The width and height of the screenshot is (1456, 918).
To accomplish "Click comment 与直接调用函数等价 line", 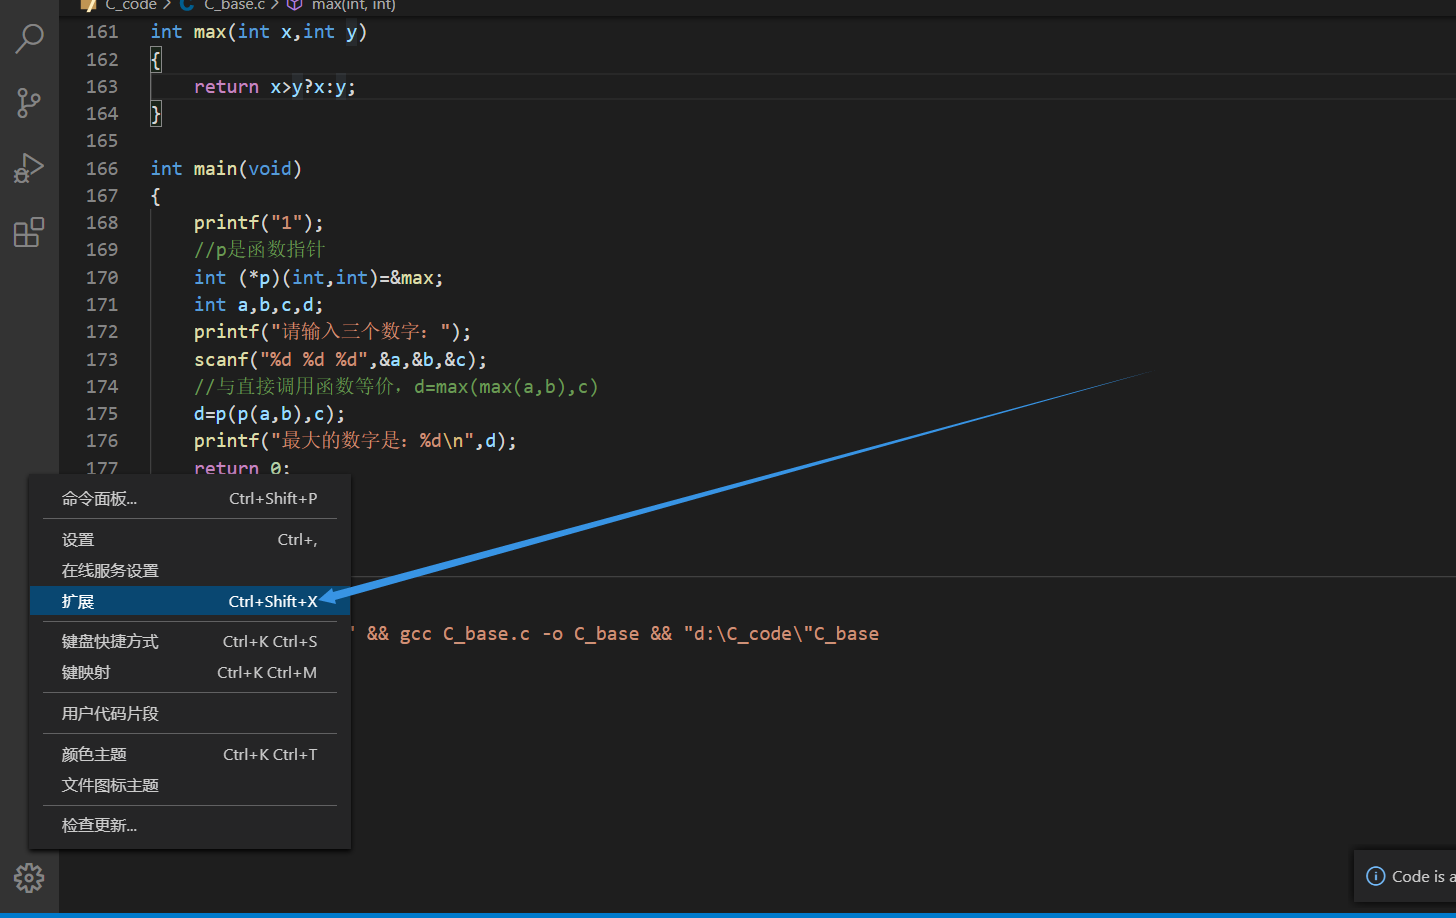I will [x=396, y=386].
